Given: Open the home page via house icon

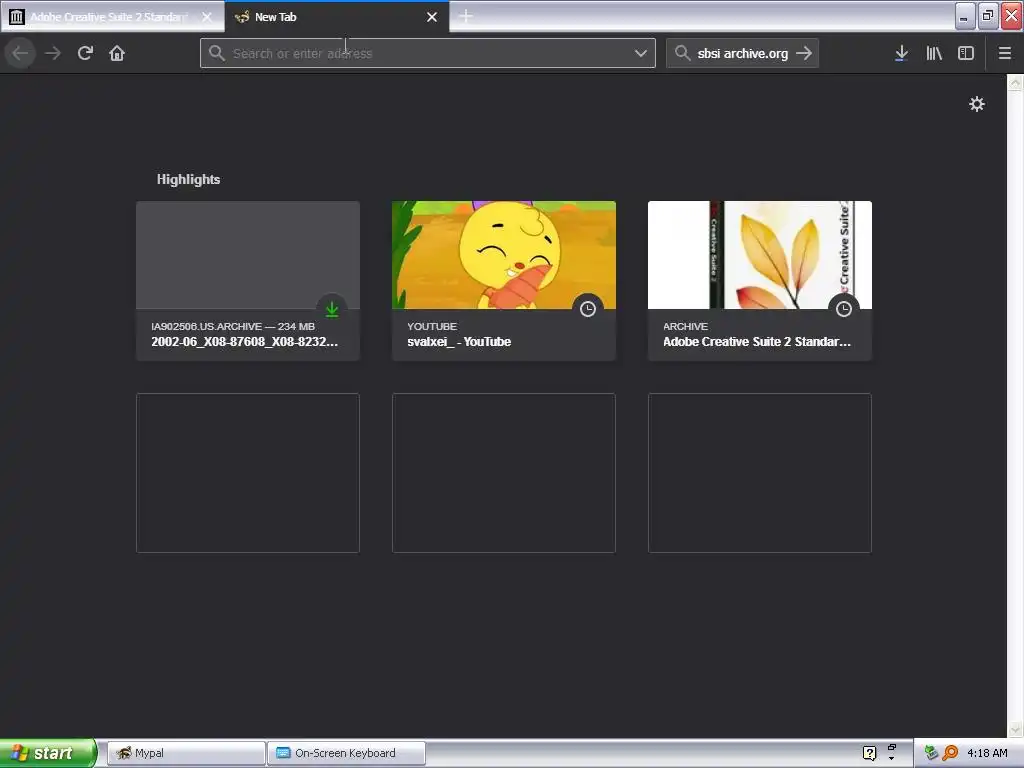Looking at the screenshot, I should (117, 53).
